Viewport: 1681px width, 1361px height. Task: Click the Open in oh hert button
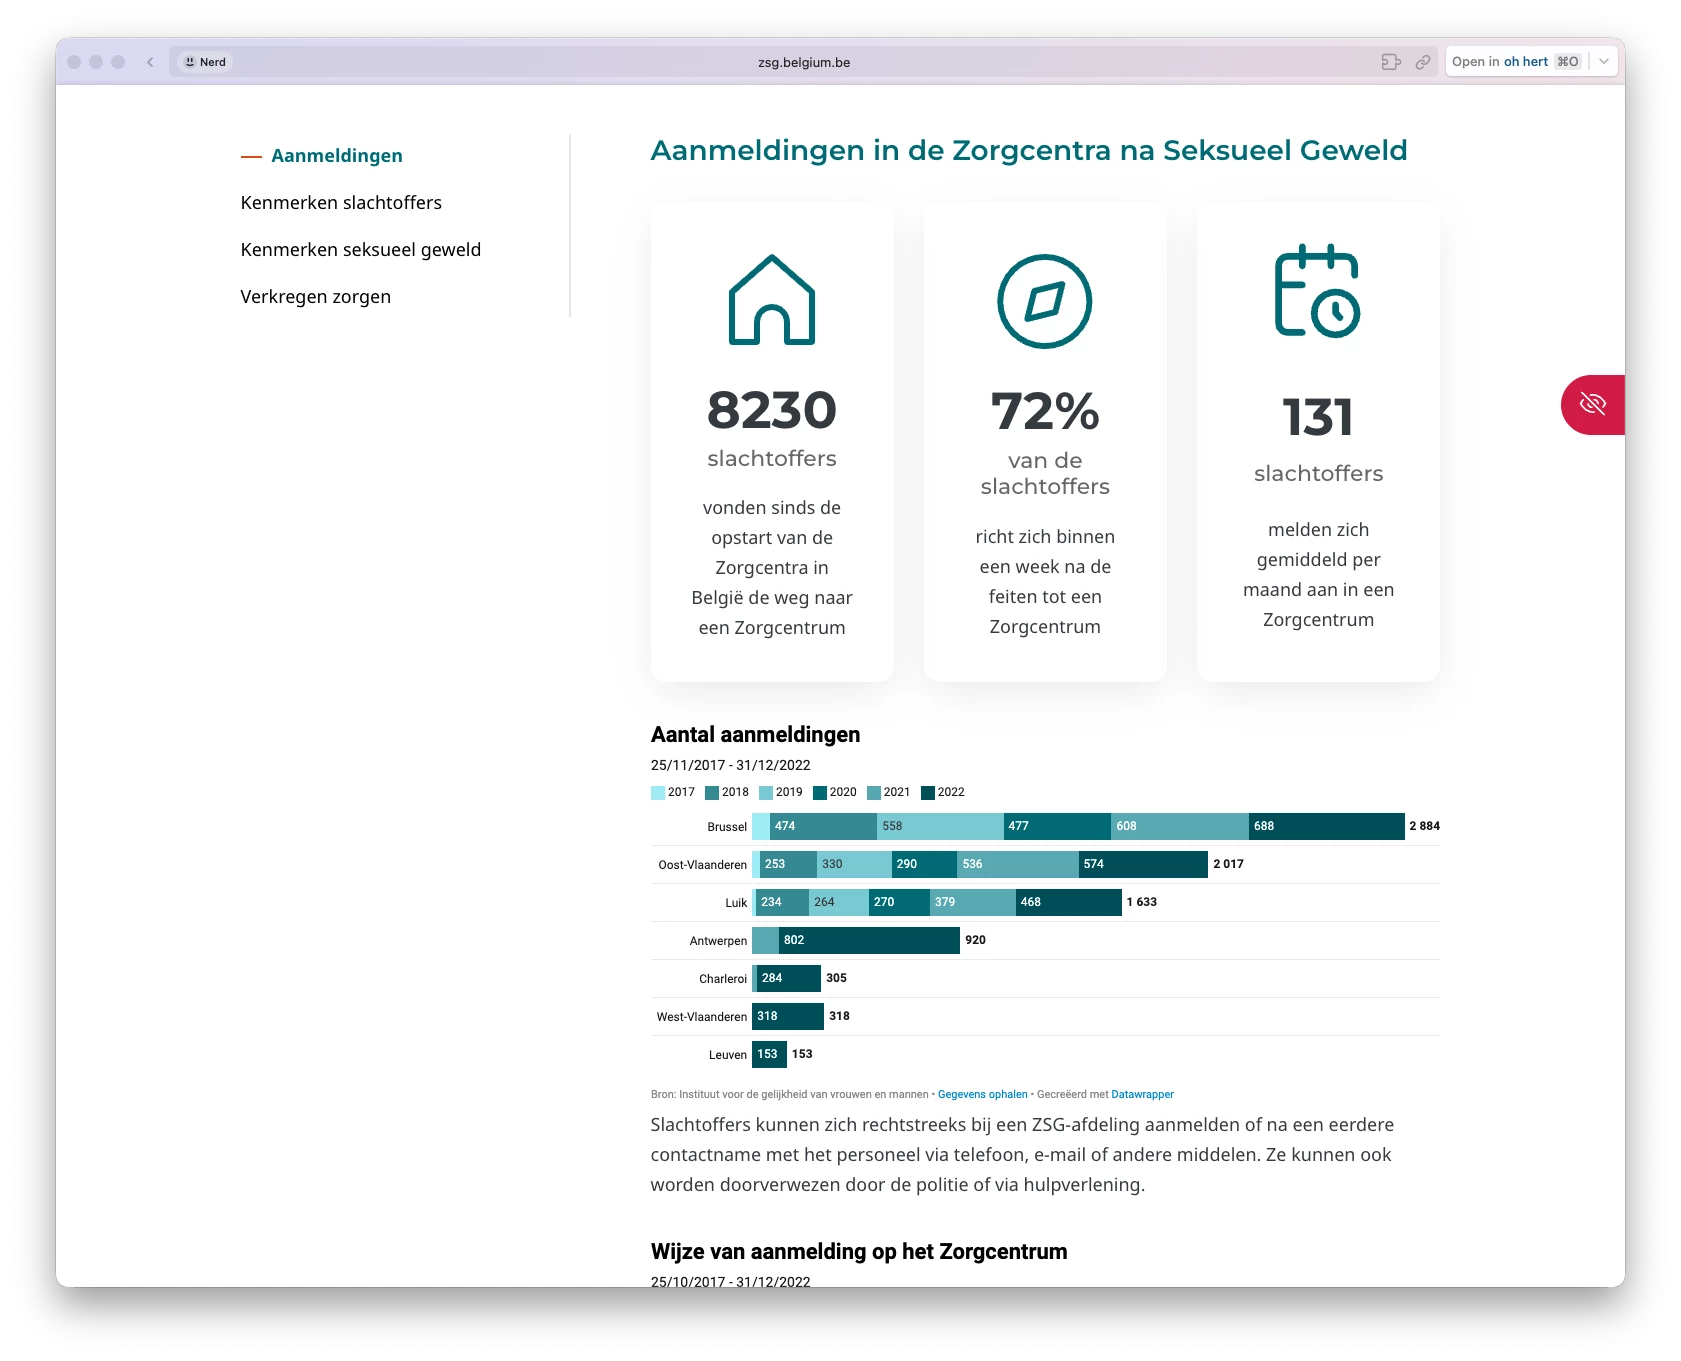click(1514, 62)
